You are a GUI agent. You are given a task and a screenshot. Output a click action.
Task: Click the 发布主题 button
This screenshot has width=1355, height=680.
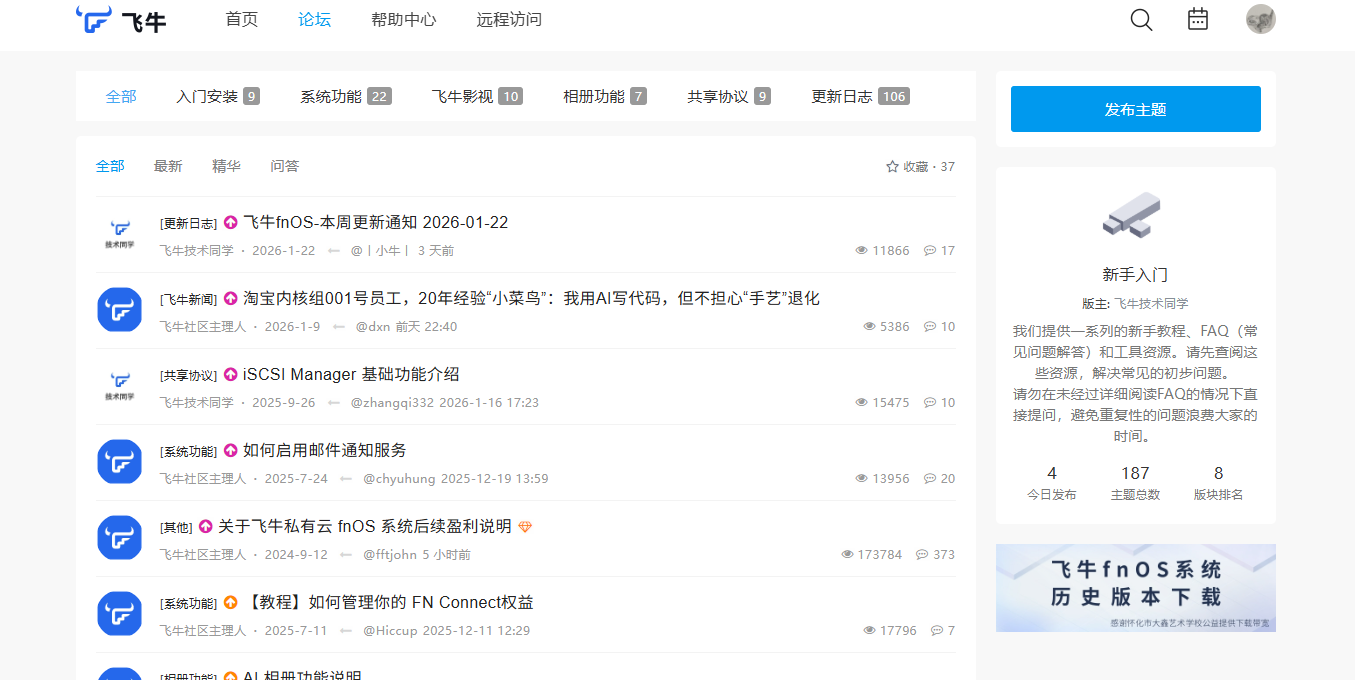1135,108
